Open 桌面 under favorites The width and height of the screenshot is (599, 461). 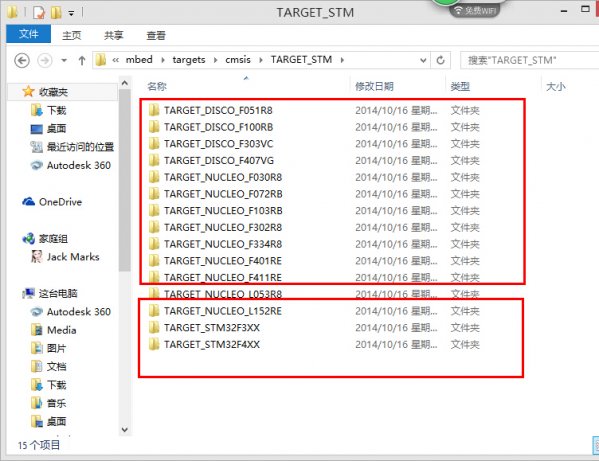click(56, 129)
